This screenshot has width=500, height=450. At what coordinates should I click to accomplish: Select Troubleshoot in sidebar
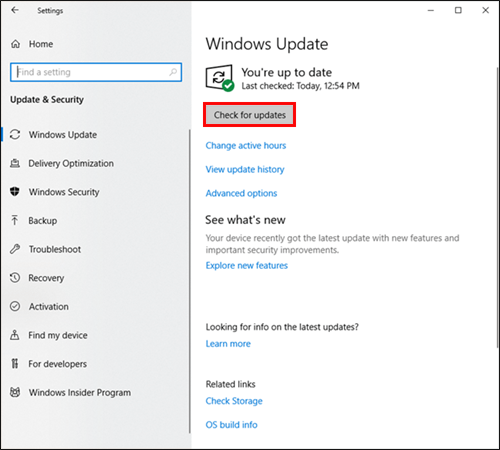[x=55, y=249]
